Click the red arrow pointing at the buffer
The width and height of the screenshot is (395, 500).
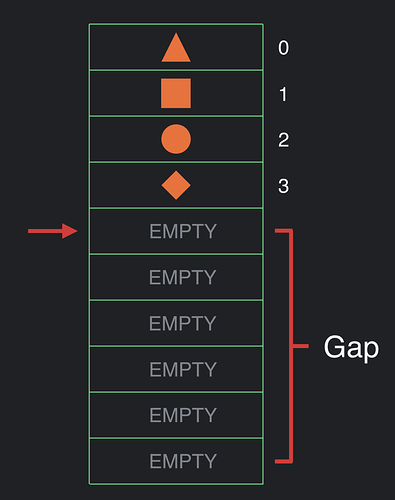(53, 231)
